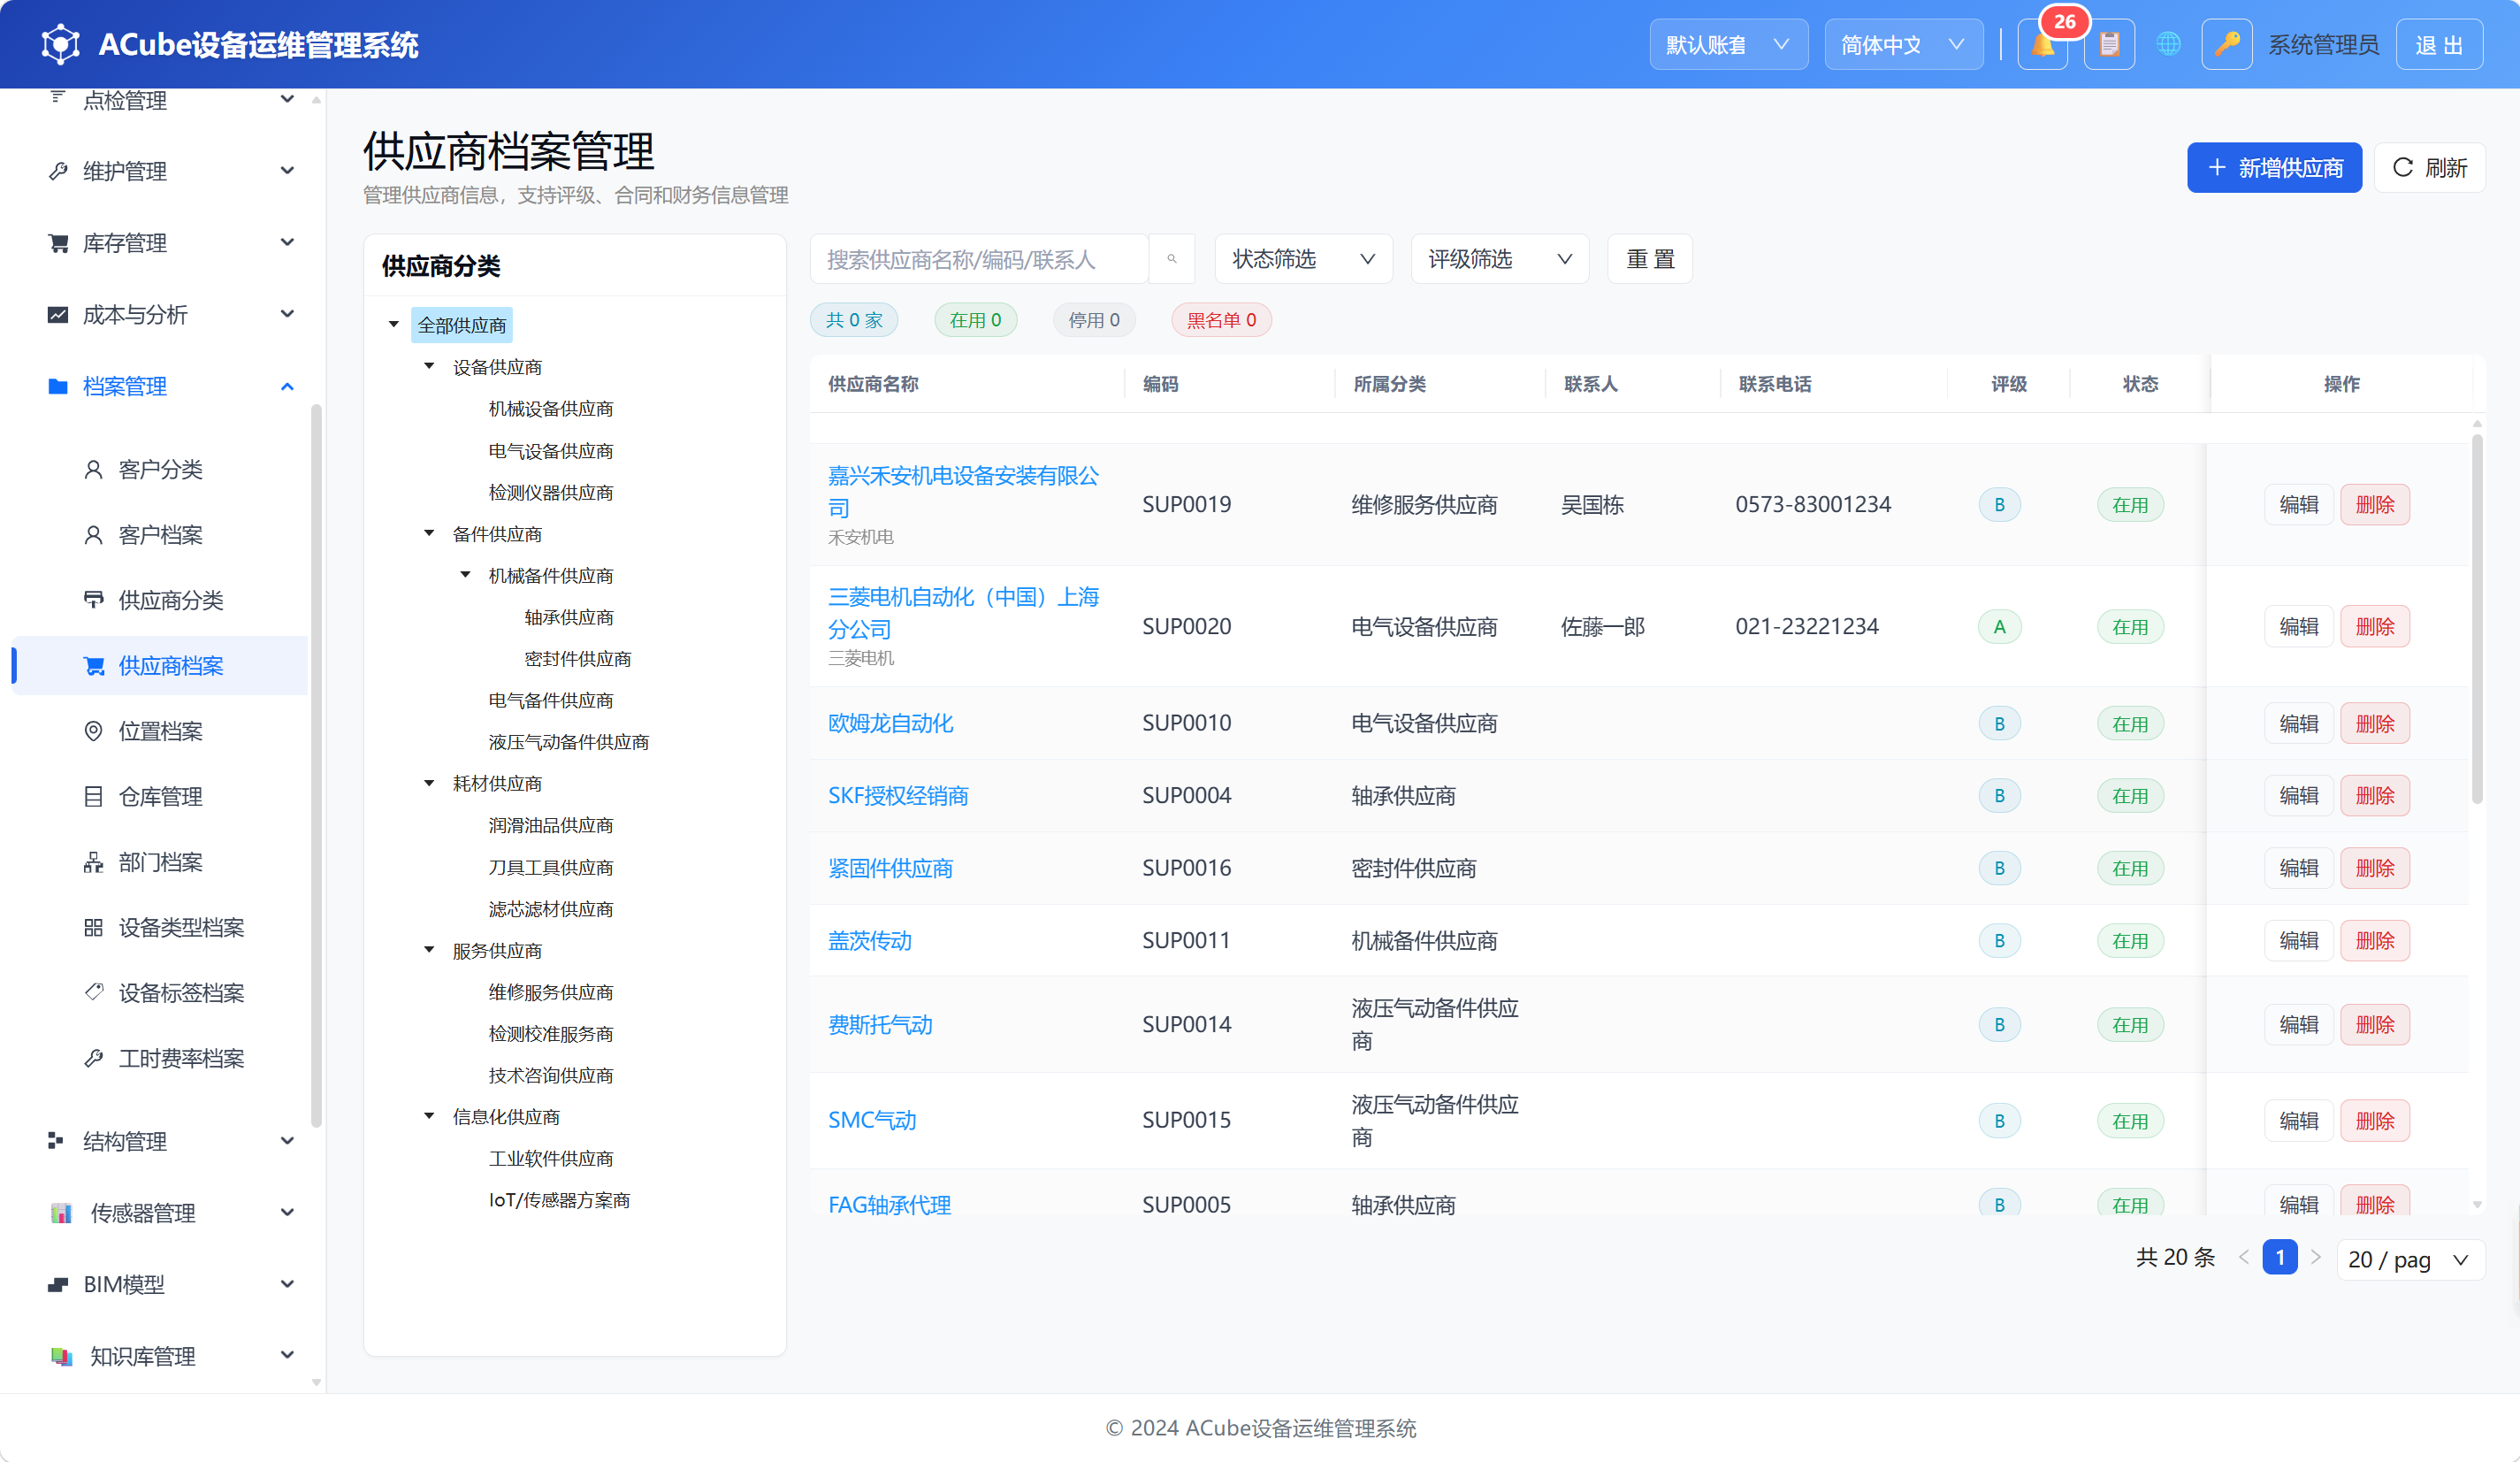Edit the 欧姆龙自动化 supplier row
This screenshot has width=2520, height=1462.
pyautogui.click(x=2298, y=723)
